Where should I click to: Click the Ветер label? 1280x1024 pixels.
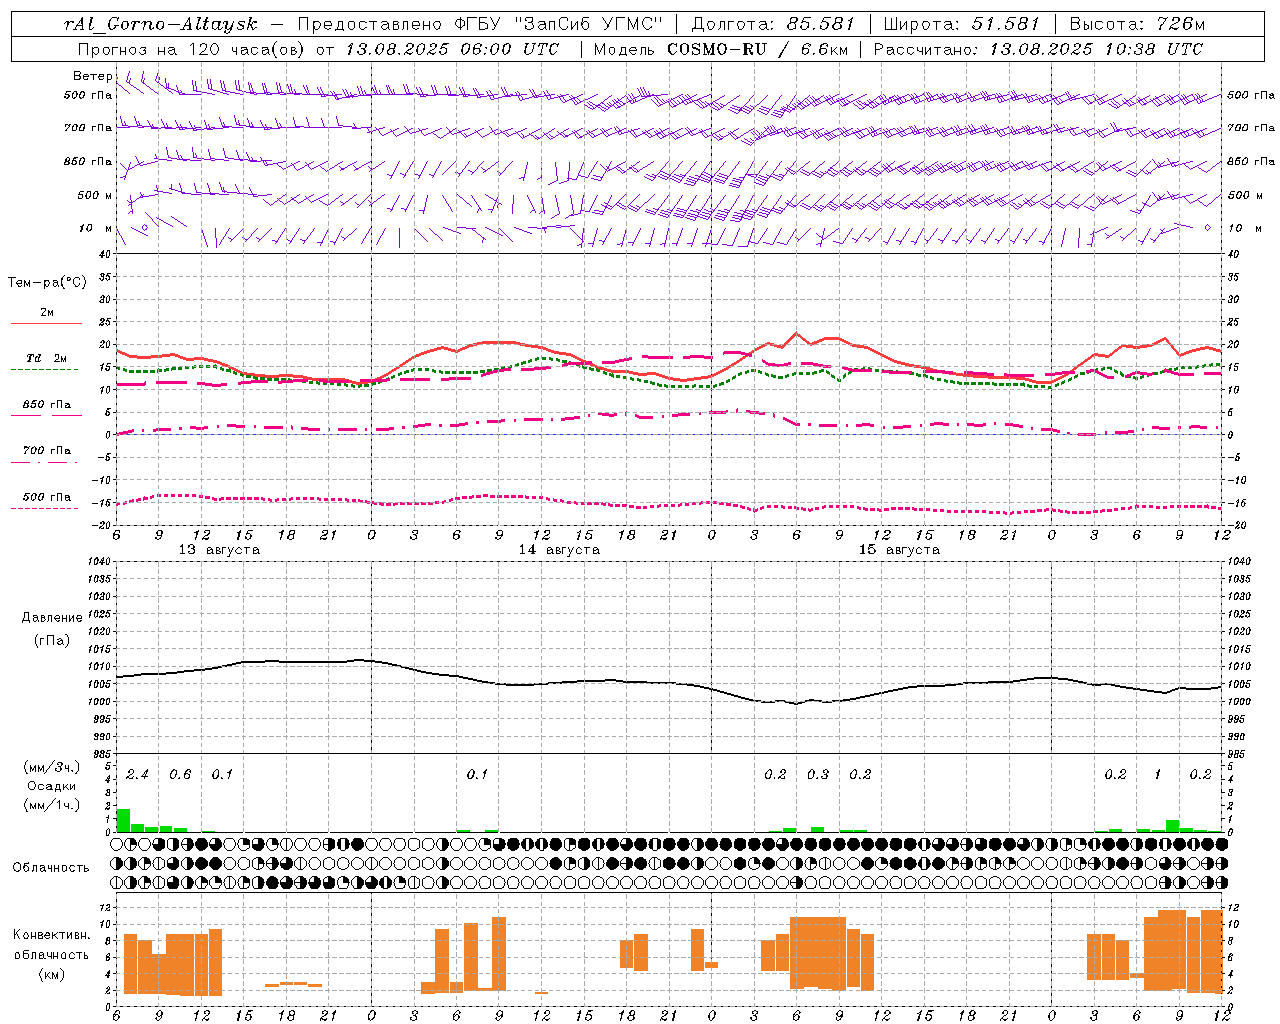click(92, 76)
